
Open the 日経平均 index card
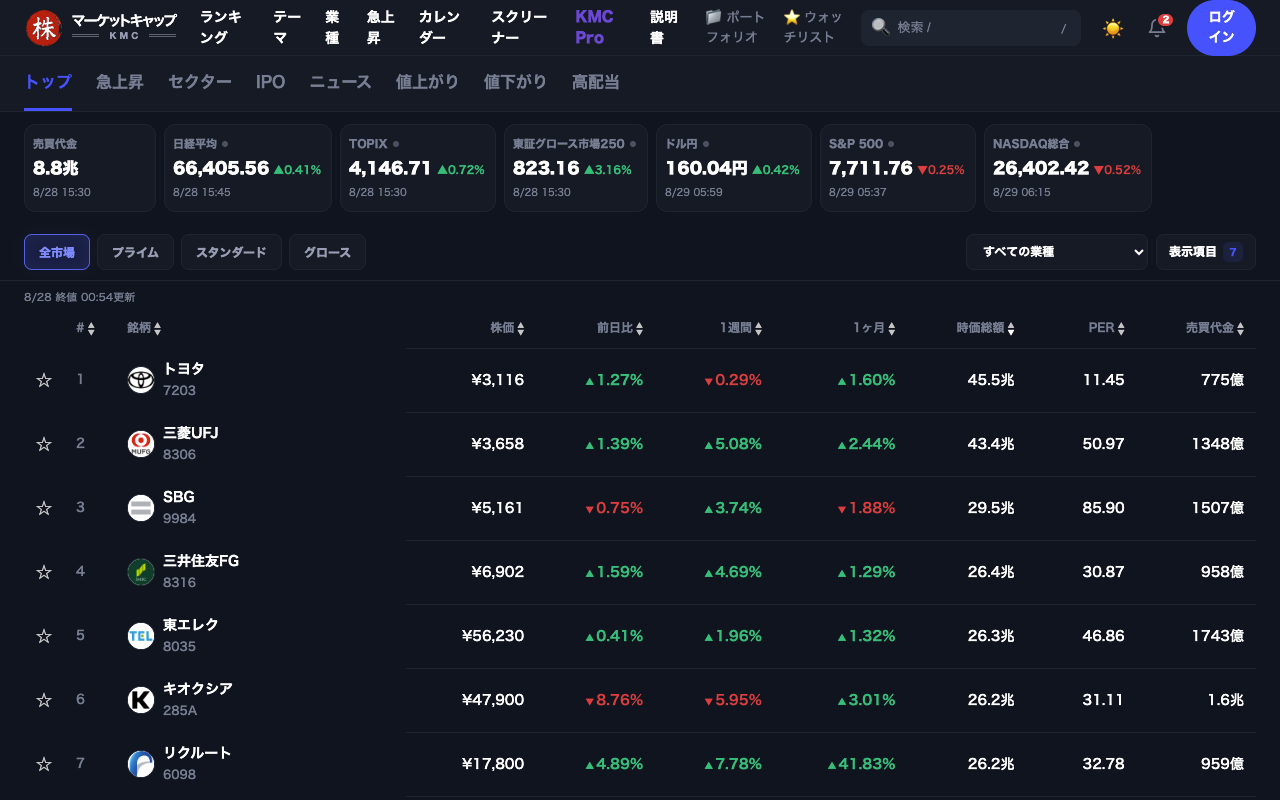coord(248,168)
